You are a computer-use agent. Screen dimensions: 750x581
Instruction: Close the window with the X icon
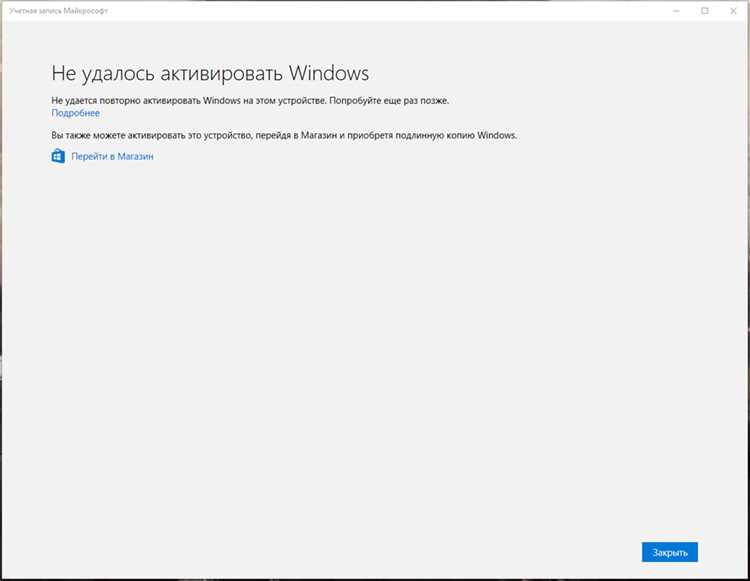pyautogui.click(x=733, y=11)
